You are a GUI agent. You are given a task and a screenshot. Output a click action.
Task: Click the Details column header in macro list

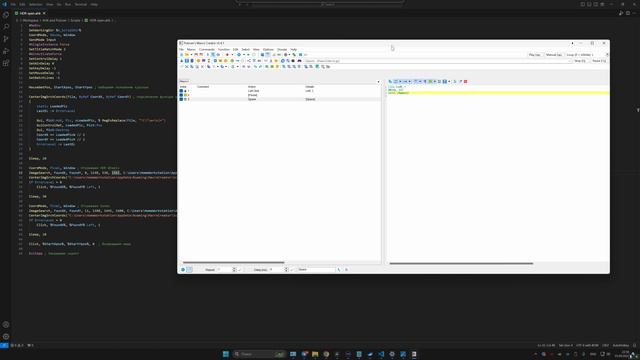point(310,87)
